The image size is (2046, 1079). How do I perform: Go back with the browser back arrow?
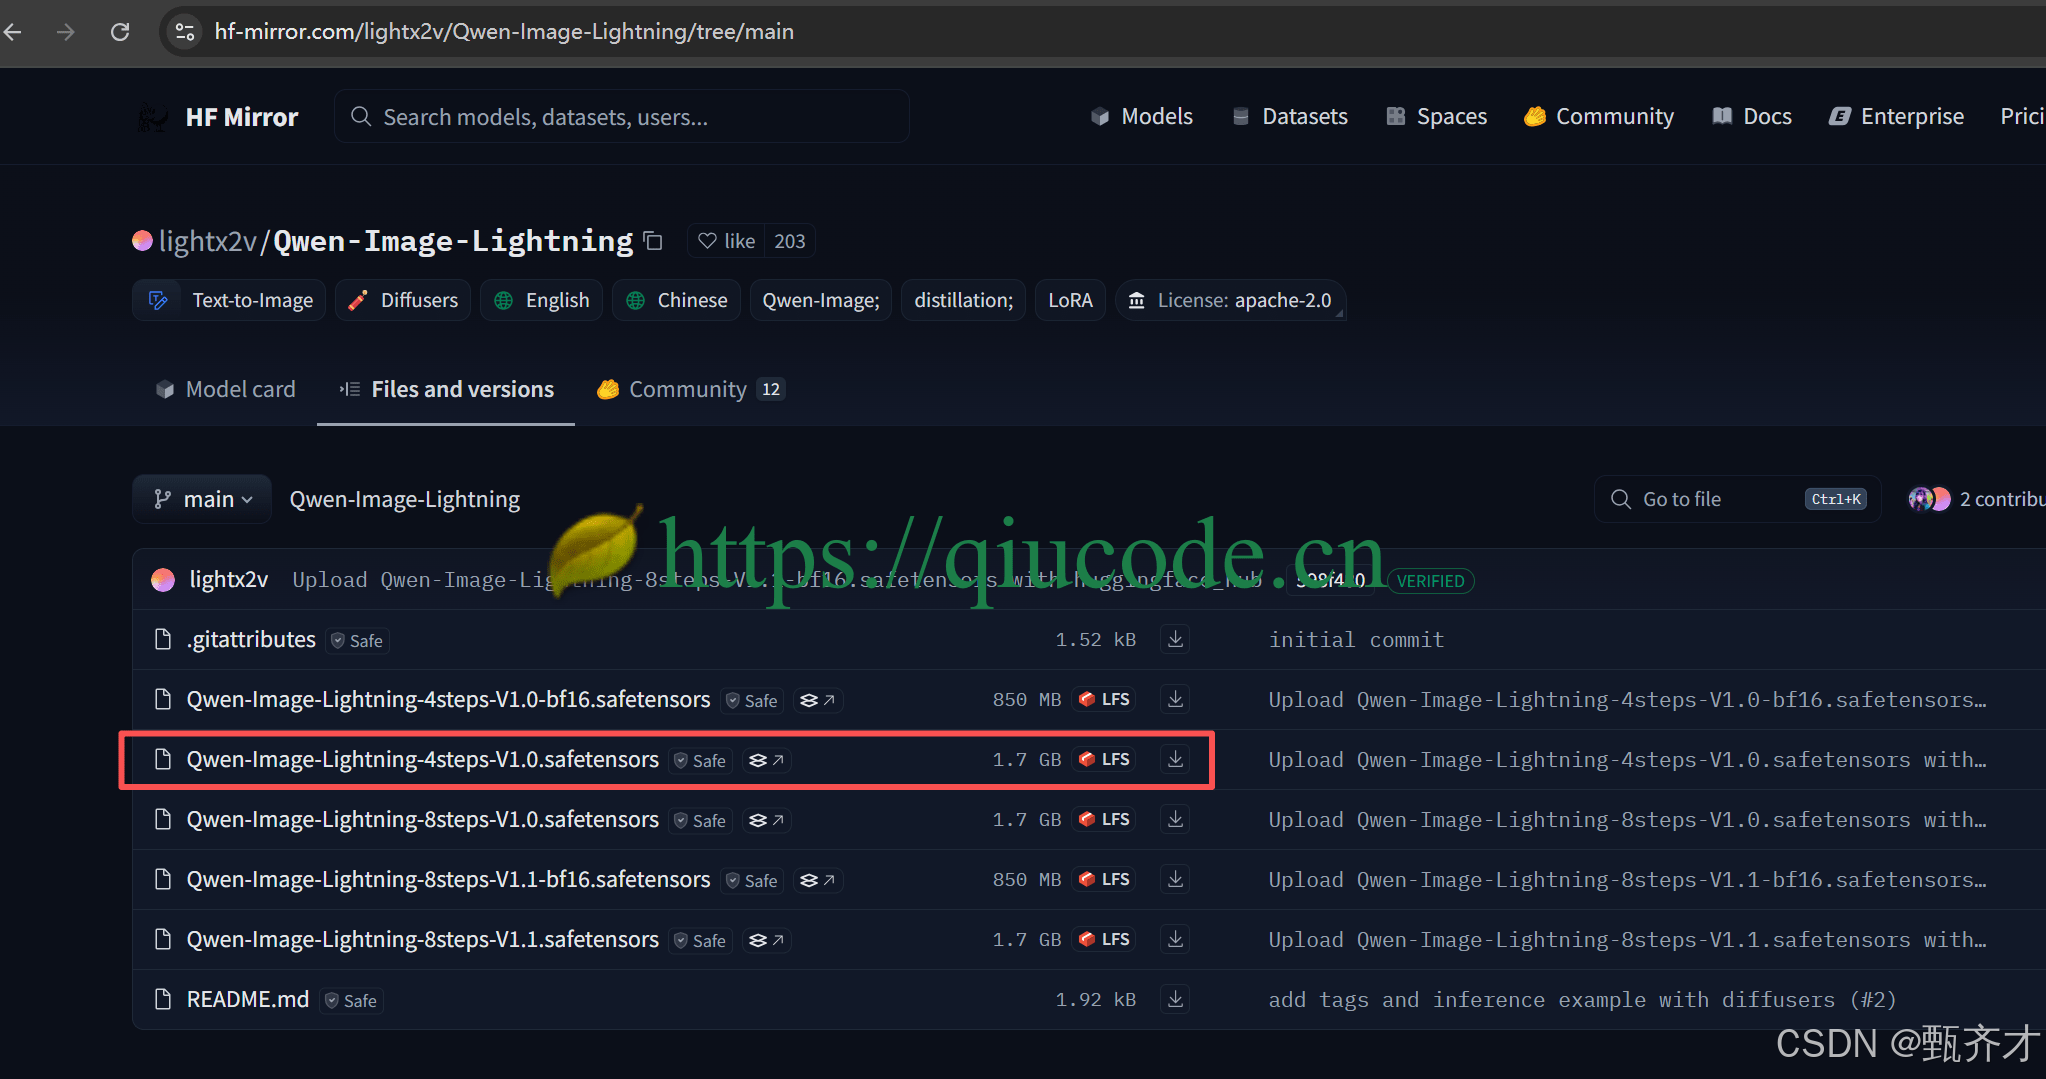coord(13,32)
